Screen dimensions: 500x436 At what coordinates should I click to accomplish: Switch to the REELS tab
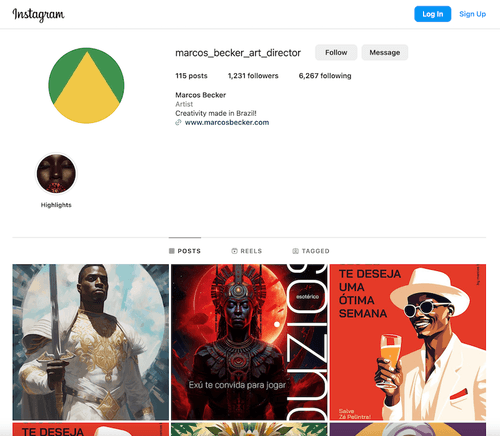coord(247,251)
